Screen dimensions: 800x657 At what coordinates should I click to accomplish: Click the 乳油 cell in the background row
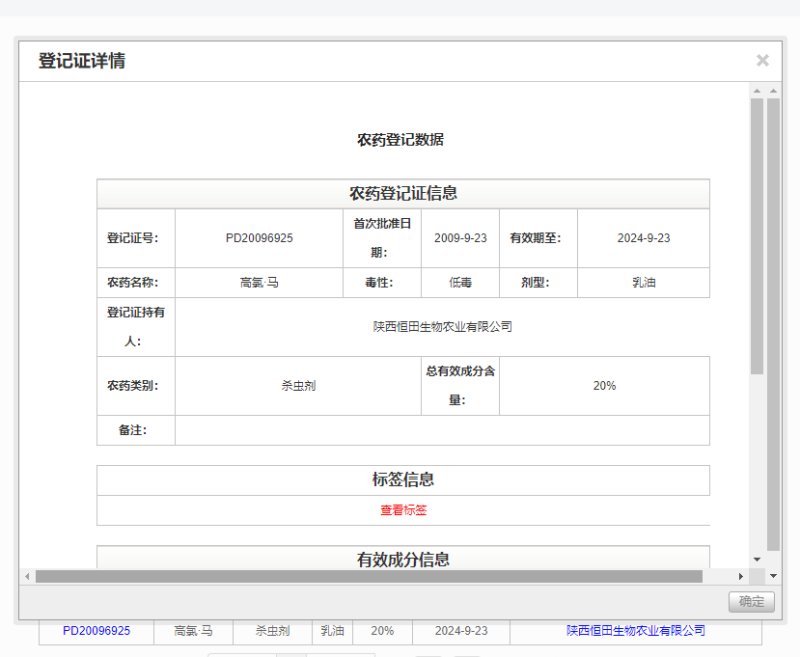click(332, 631)
